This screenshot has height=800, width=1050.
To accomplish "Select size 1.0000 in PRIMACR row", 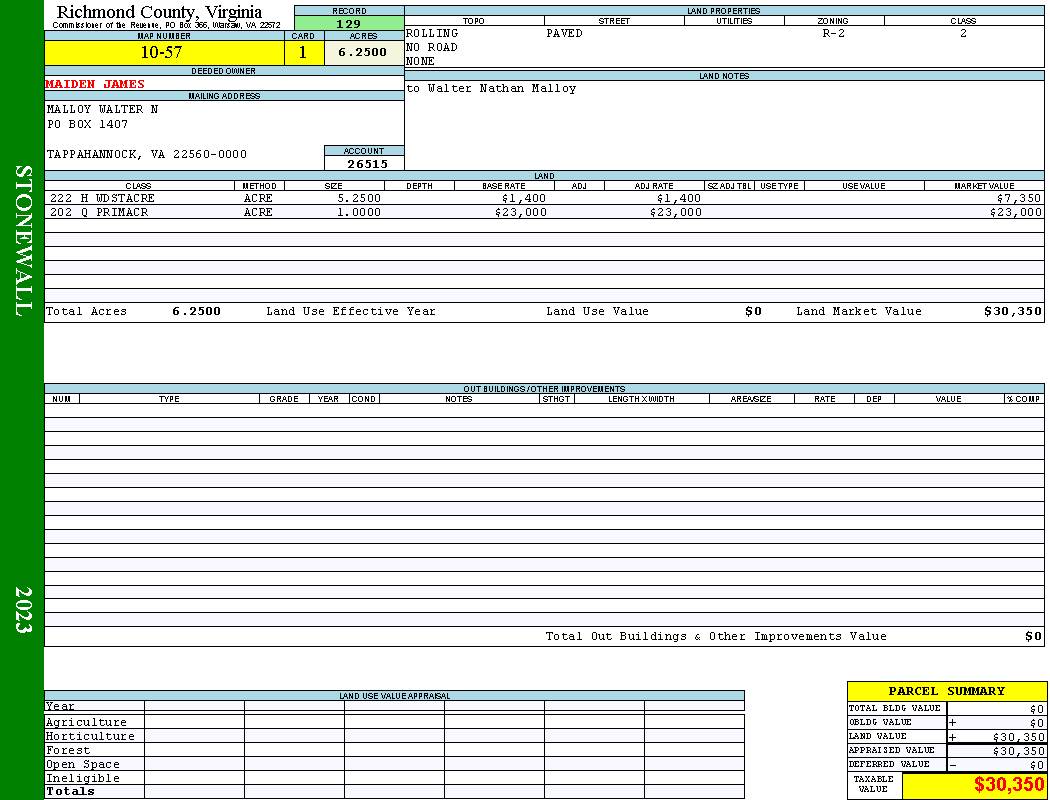I will [x=359, y=212].
